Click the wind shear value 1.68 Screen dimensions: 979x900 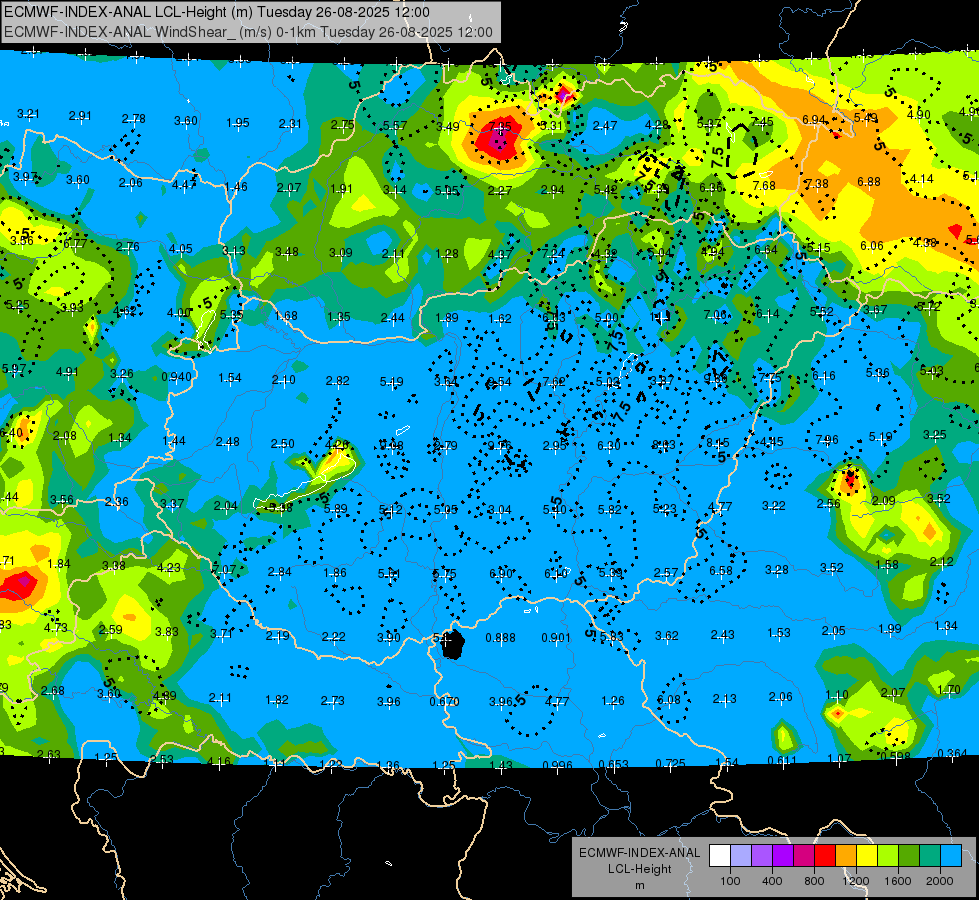(x=285, y=315)
